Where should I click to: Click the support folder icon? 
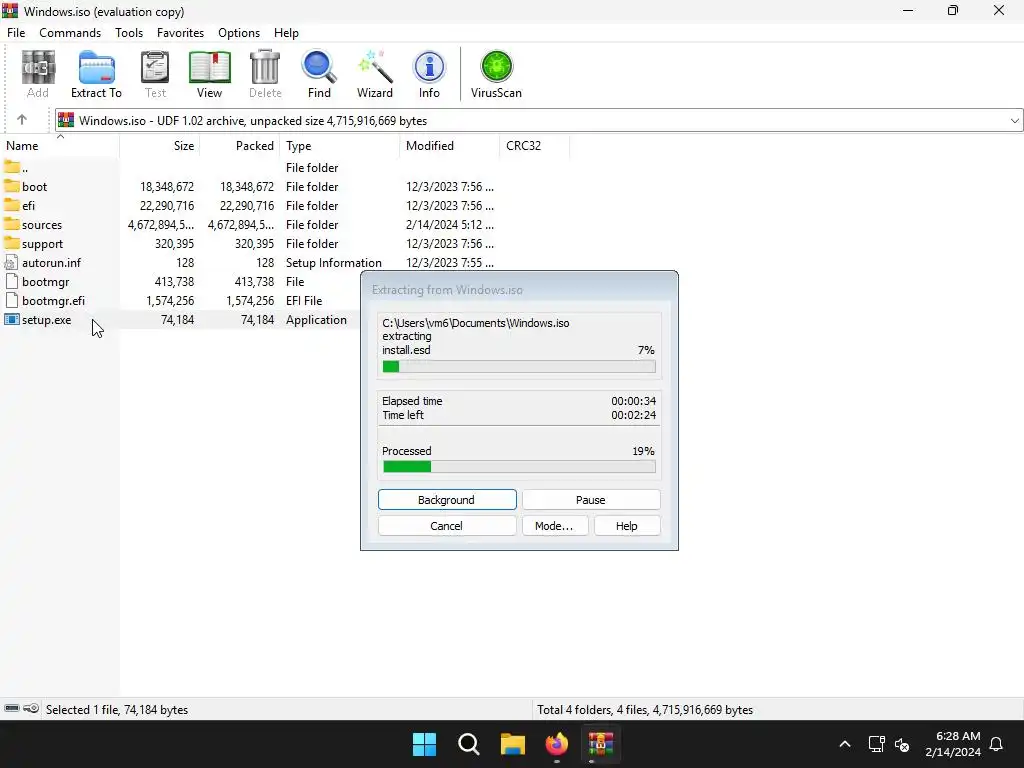tap(12, 243)
